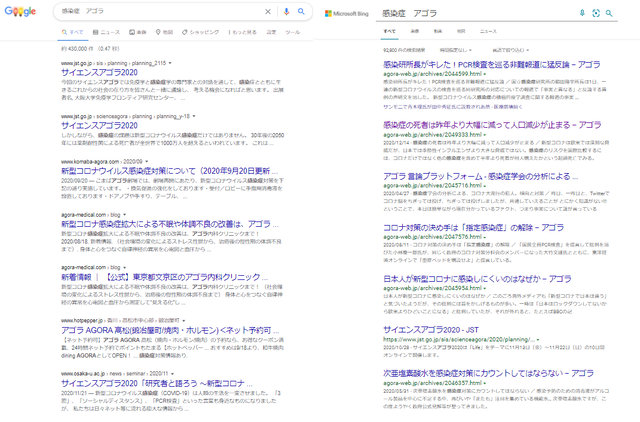Expand arrow next to planning_2115 URL
Viewport: 640px width, 422px height.
coord(170,63)
